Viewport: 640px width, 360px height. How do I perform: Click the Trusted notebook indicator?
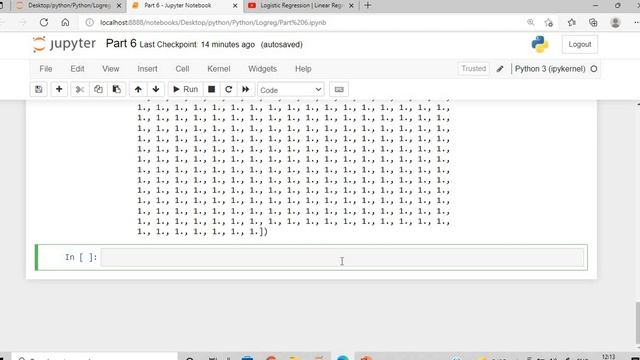(x=473, y=69)
